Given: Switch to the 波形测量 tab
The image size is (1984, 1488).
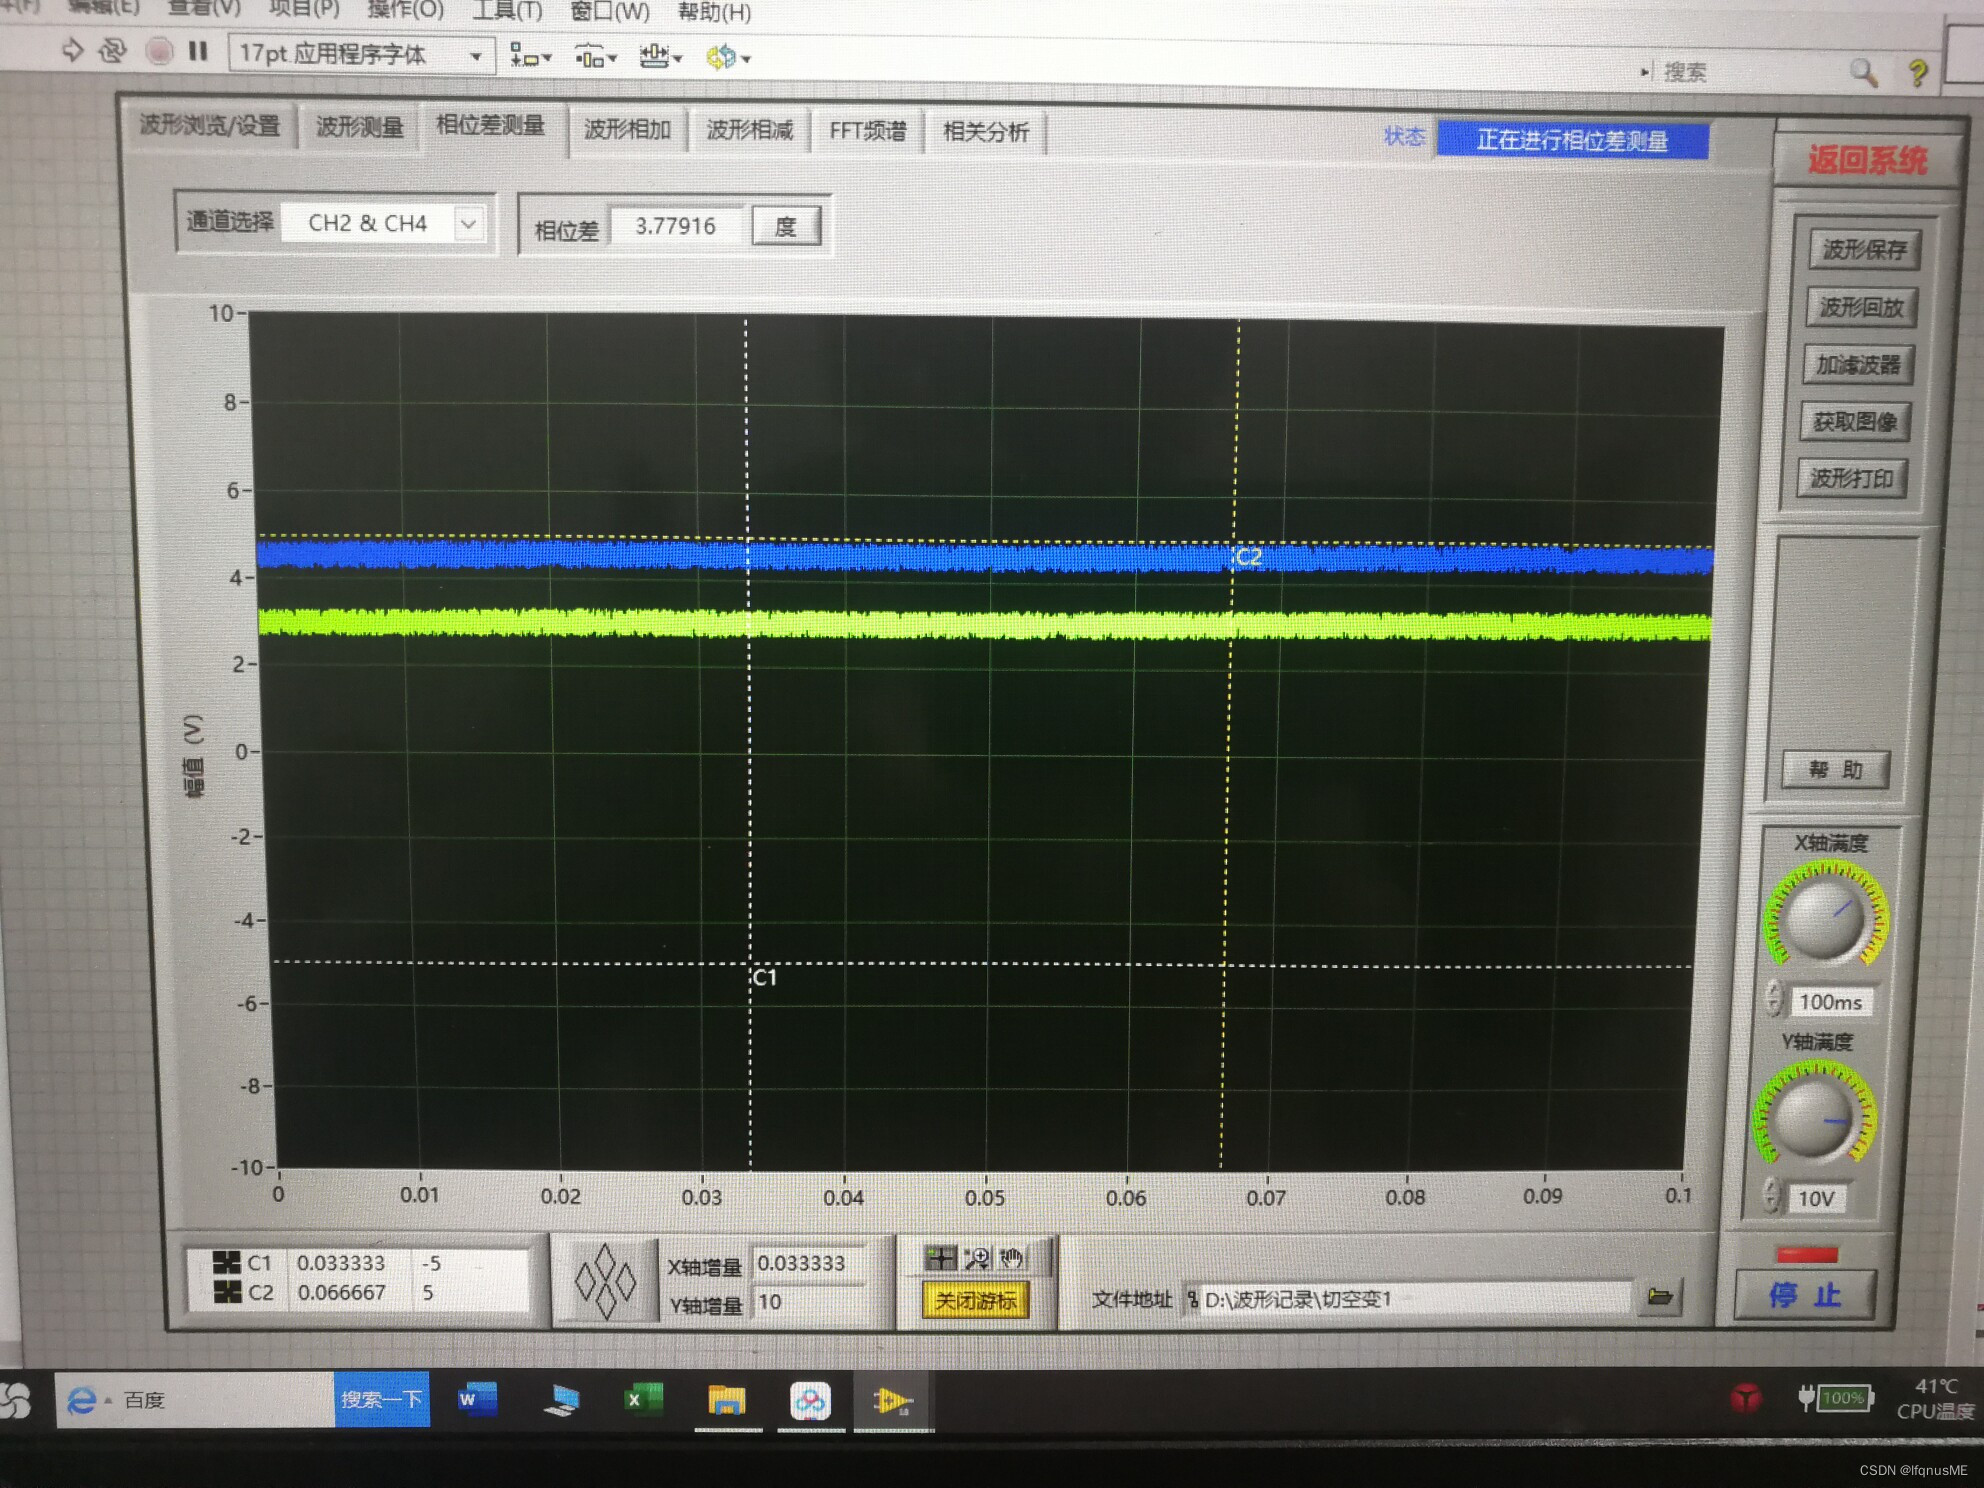Looking at the screenshot, I should pyautogui.click(x=359, y=127).
